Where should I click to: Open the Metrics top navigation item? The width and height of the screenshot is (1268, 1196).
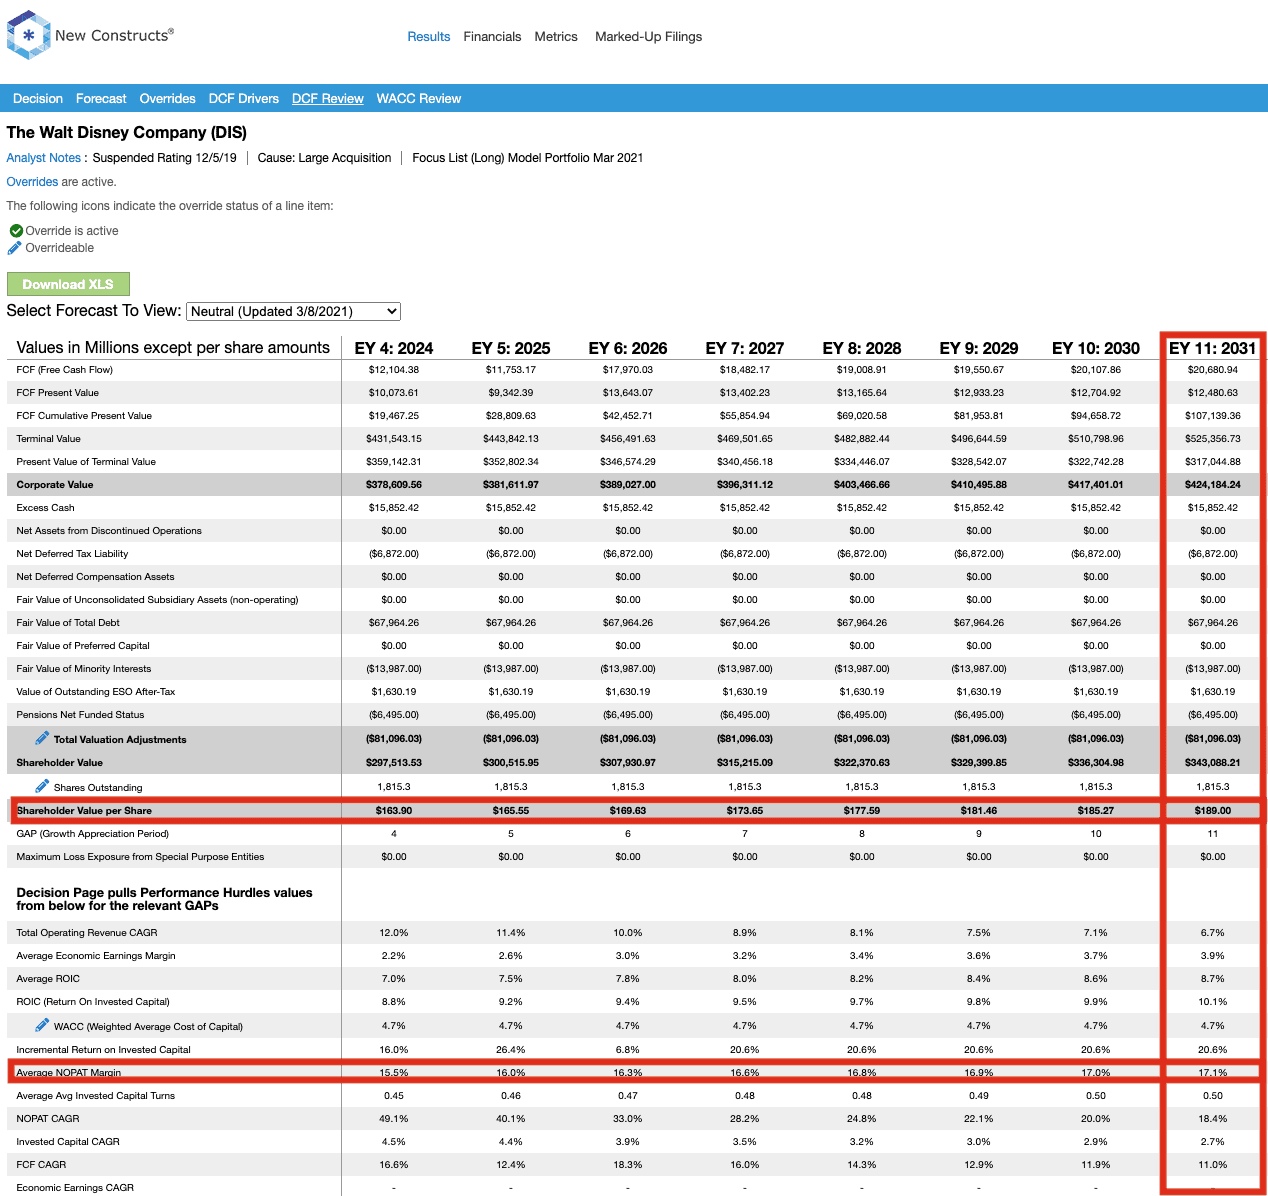[x=556, y=37]
